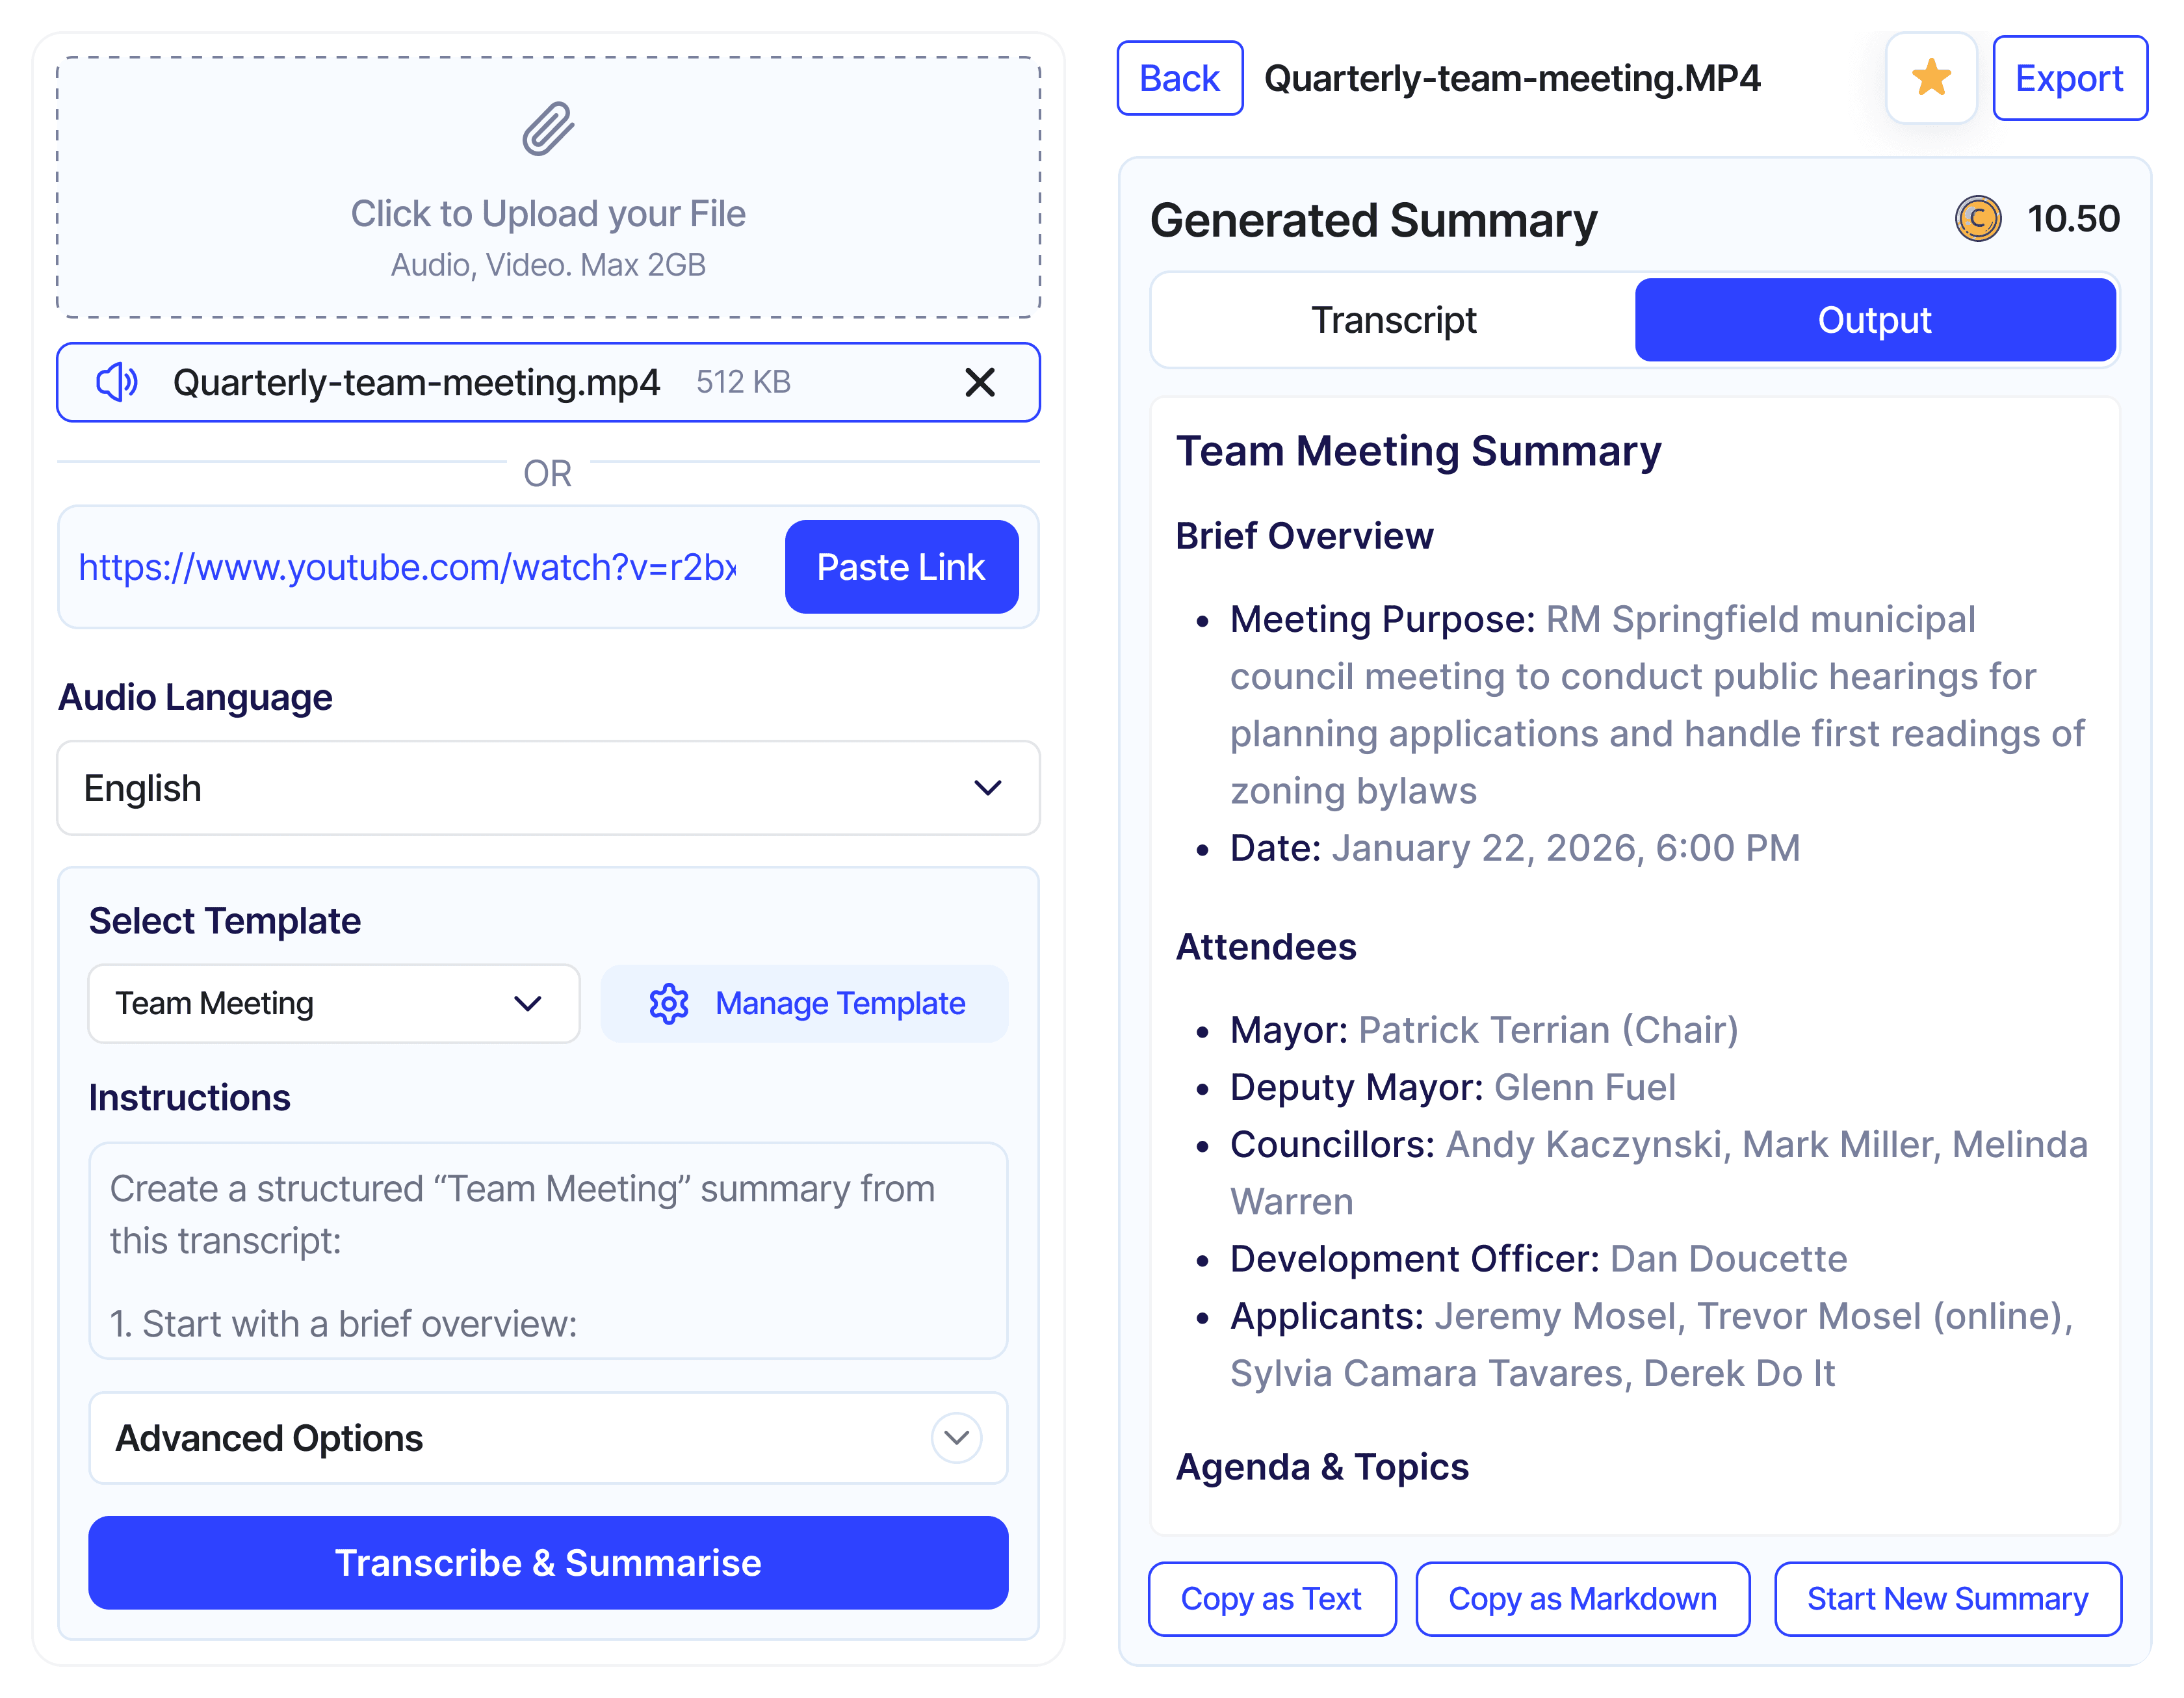Click the Audio Language chevron arrow
This screenshot has width=2184, height=1698.
tap(987, 788)
